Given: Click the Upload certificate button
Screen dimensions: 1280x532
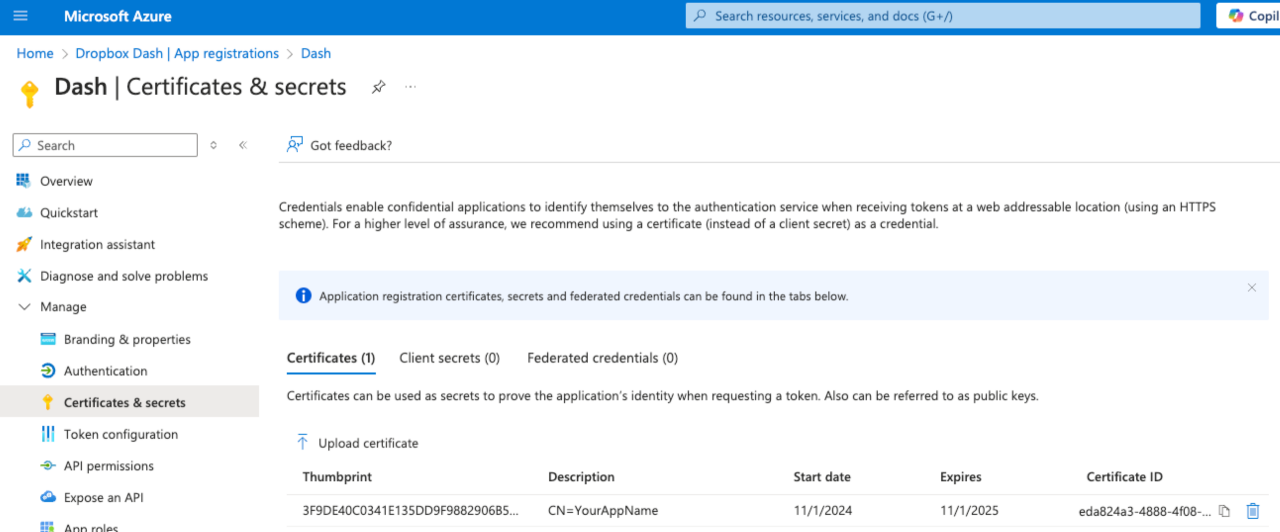Looking at the screenshot, I should click(x=357, y=443).
